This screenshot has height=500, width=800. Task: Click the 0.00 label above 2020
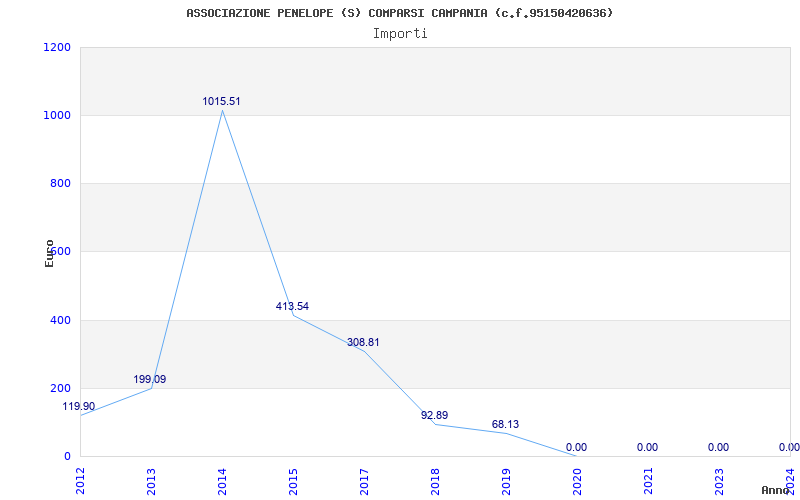click(x=577, y=447)
